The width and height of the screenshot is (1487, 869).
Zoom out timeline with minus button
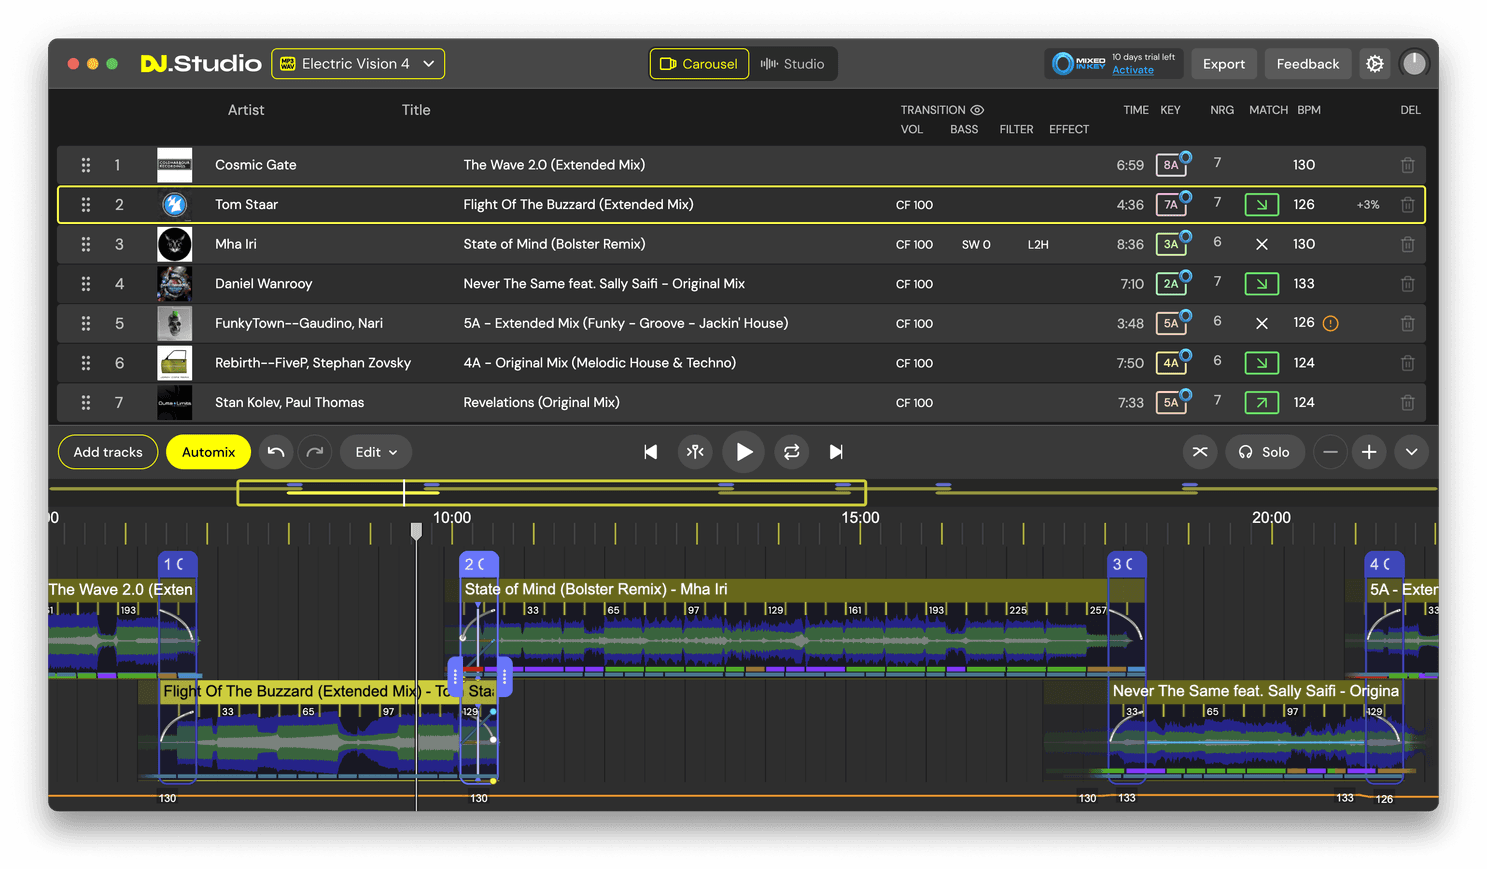click(1330, 452)
